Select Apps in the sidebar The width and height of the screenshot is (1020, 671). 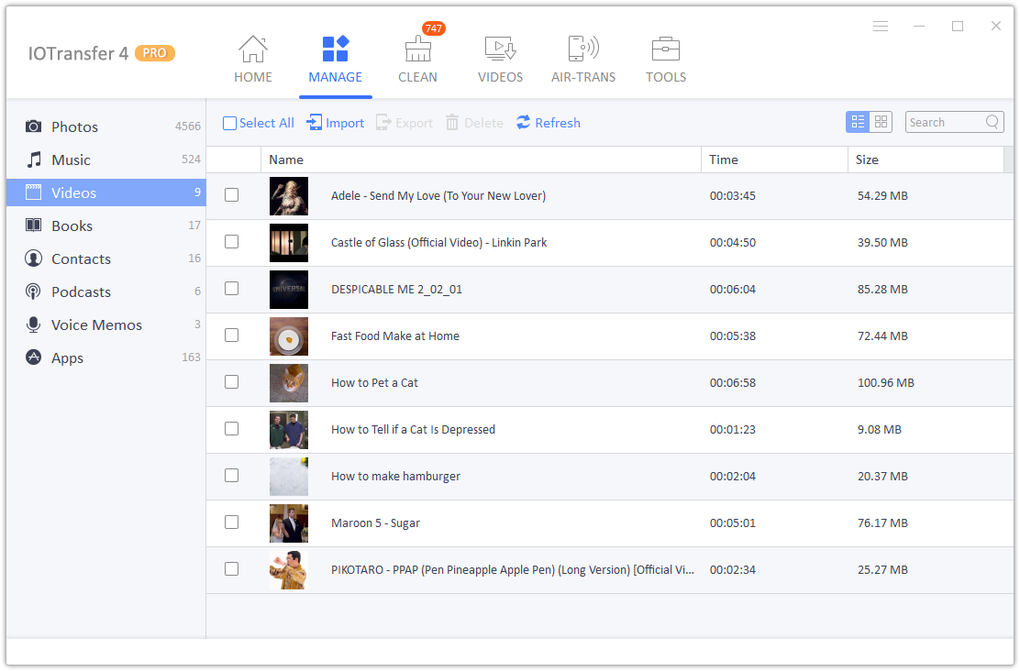click(x=106, y=358)
